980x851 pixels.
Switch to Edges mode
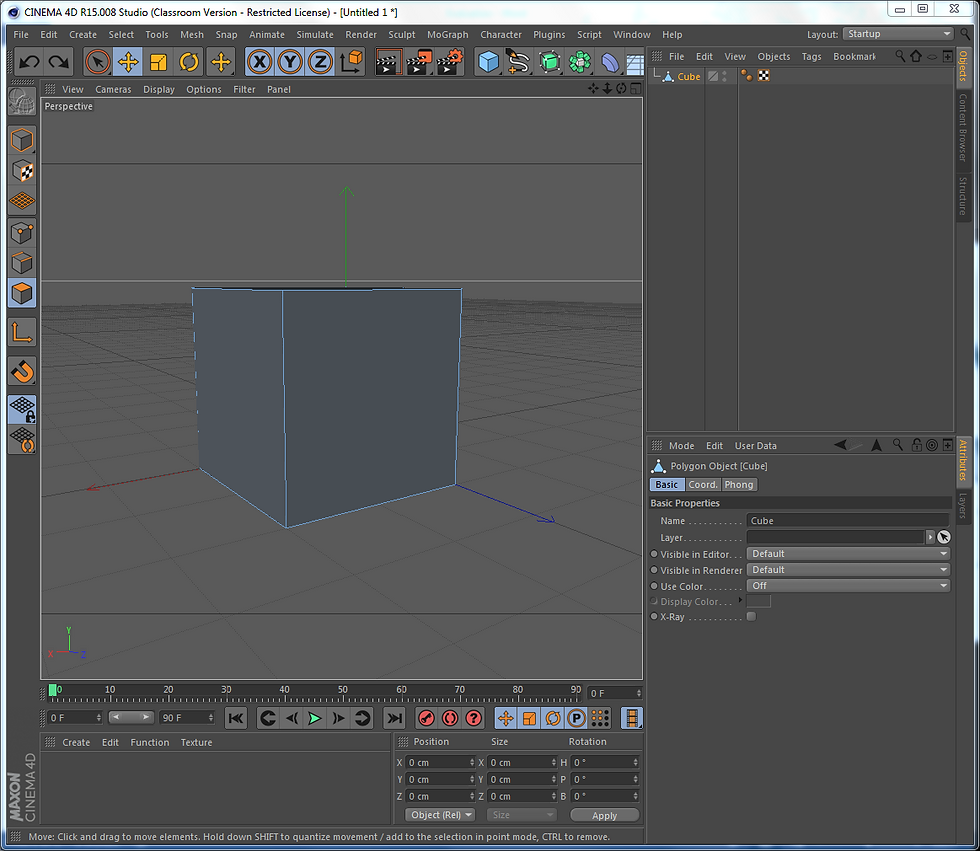click(22, 263)
